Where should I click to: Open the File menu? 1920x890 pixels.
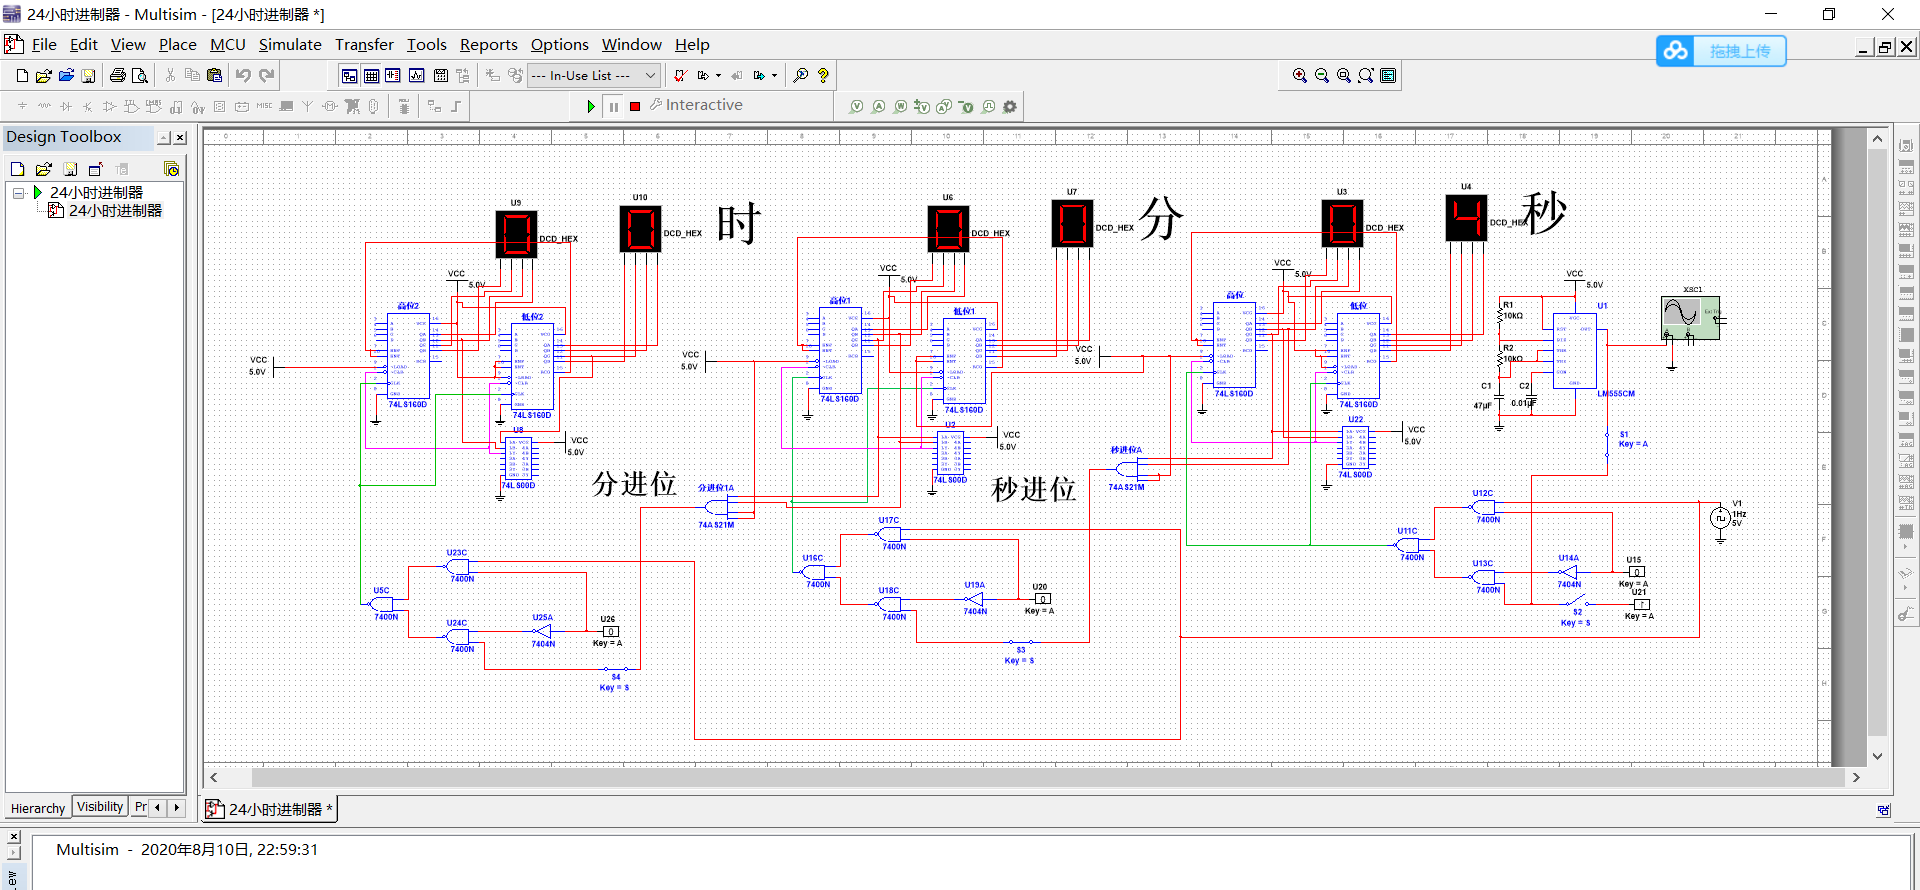pos(44,45)
